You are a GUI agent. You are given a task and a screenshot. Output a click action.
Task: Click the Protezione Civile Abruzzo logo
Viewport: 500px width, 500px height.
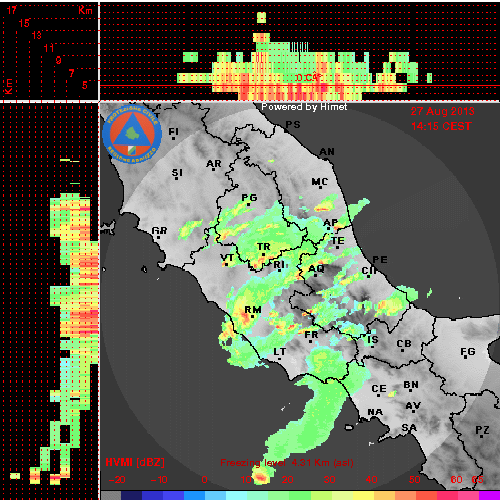point(132,134)
